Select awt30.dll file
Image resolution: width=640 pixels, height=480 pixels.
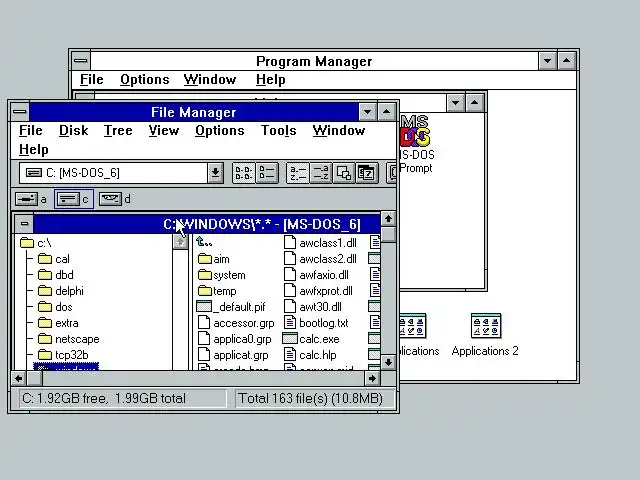click(x=313, y=307)
